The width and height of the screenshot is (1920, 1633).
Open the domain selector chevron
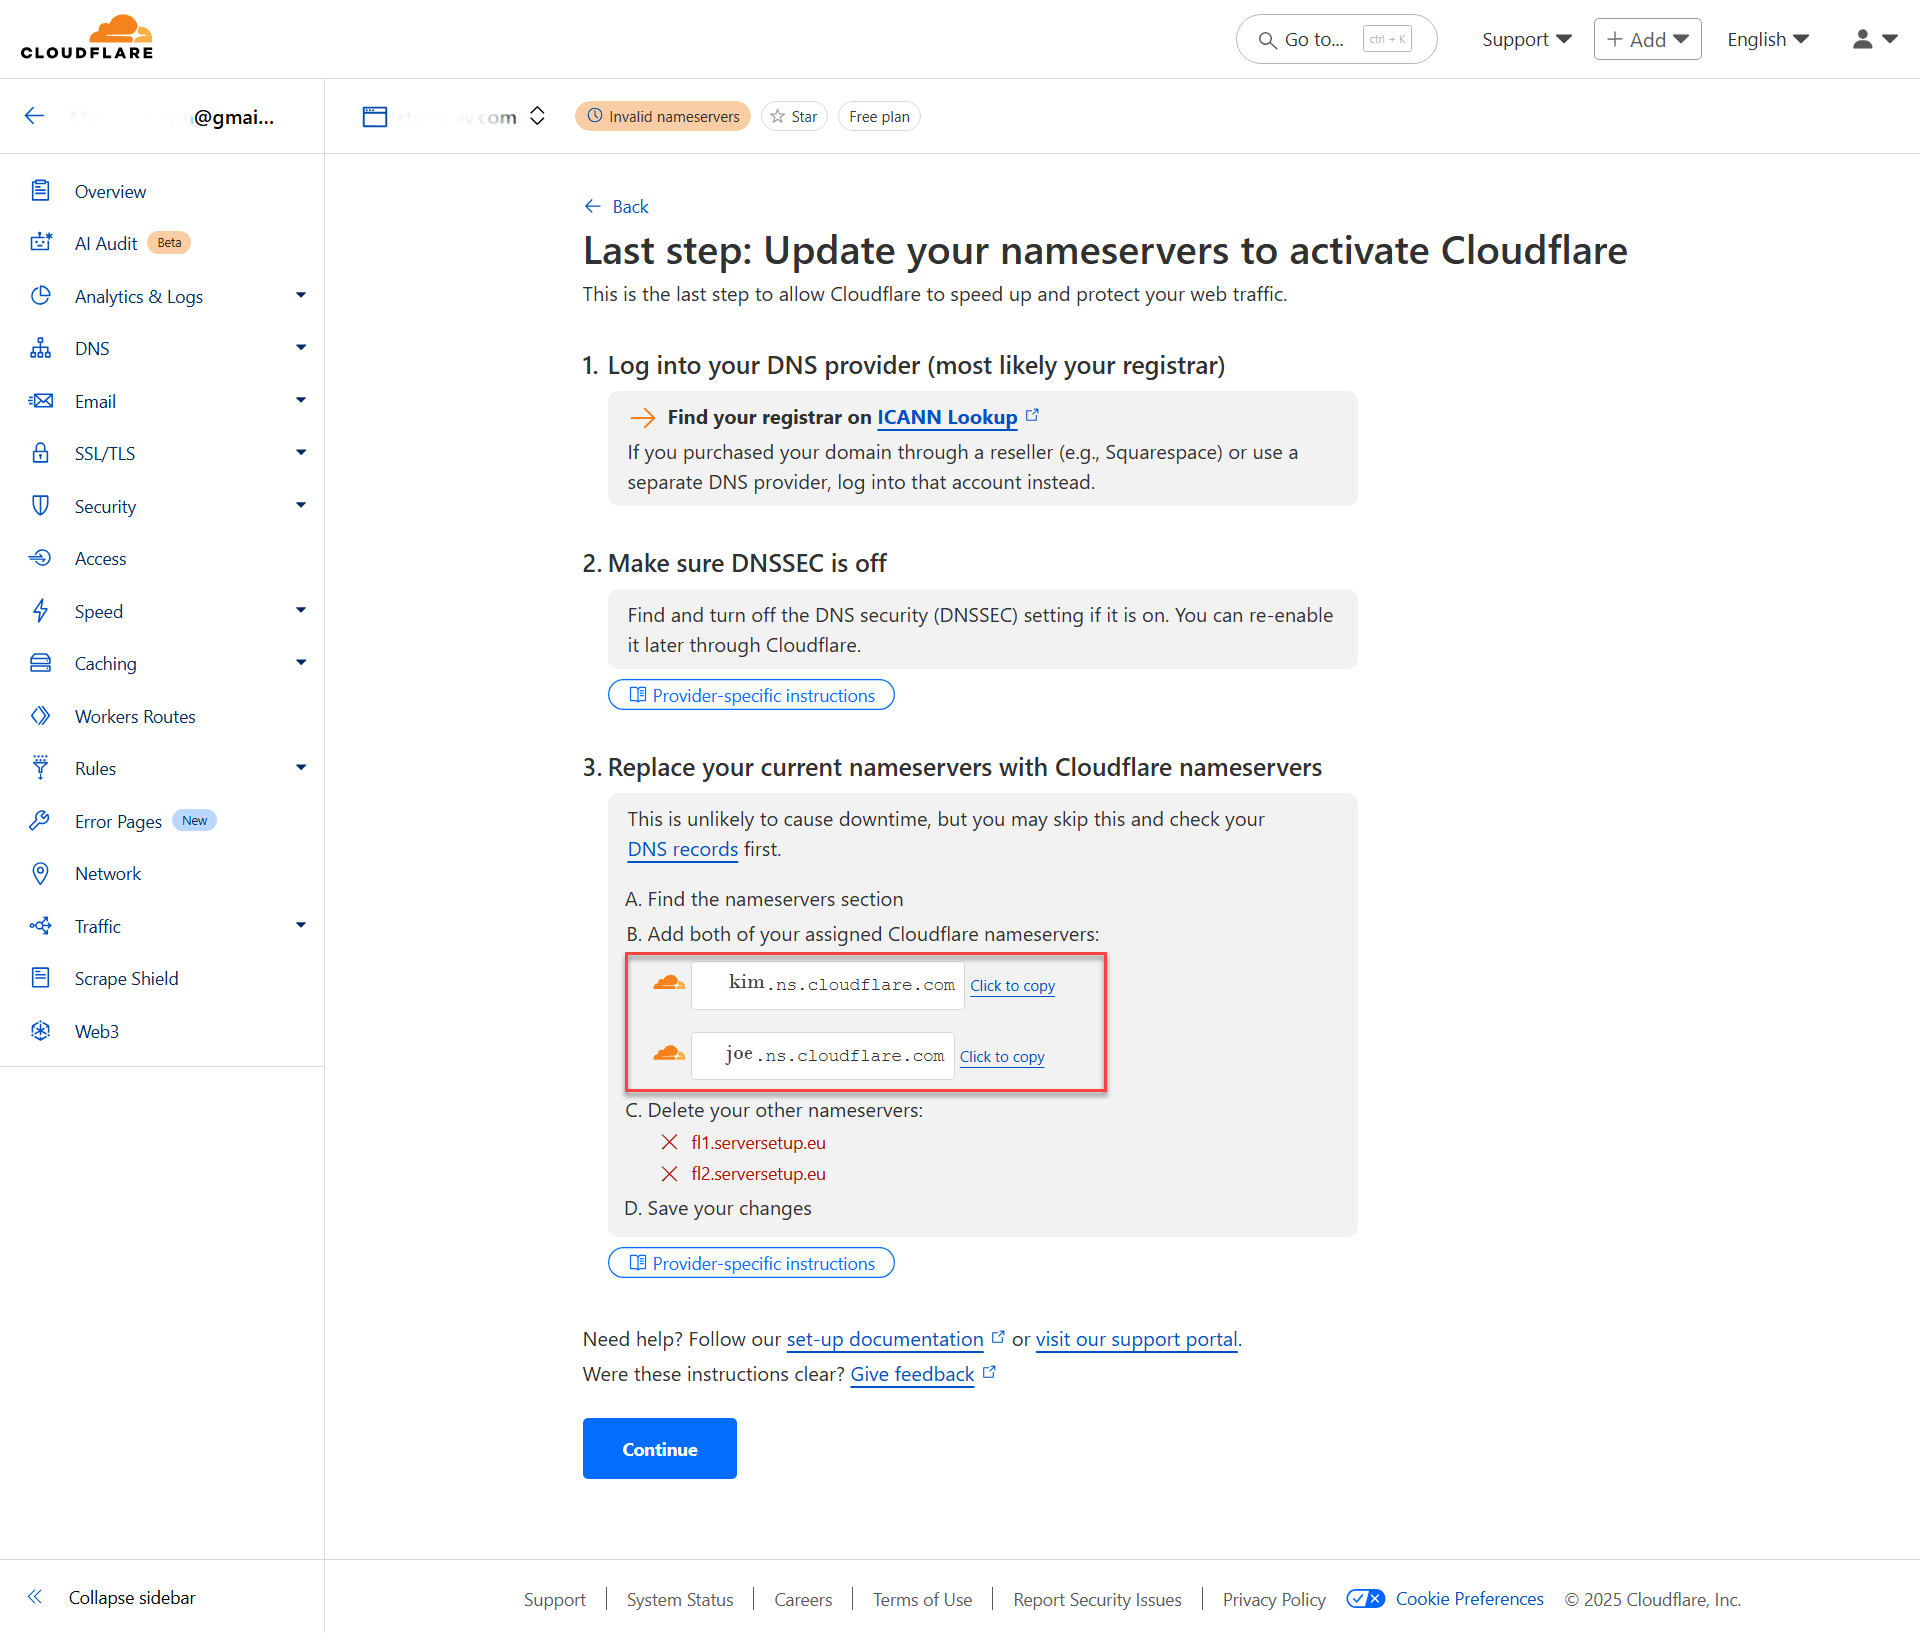537,116
